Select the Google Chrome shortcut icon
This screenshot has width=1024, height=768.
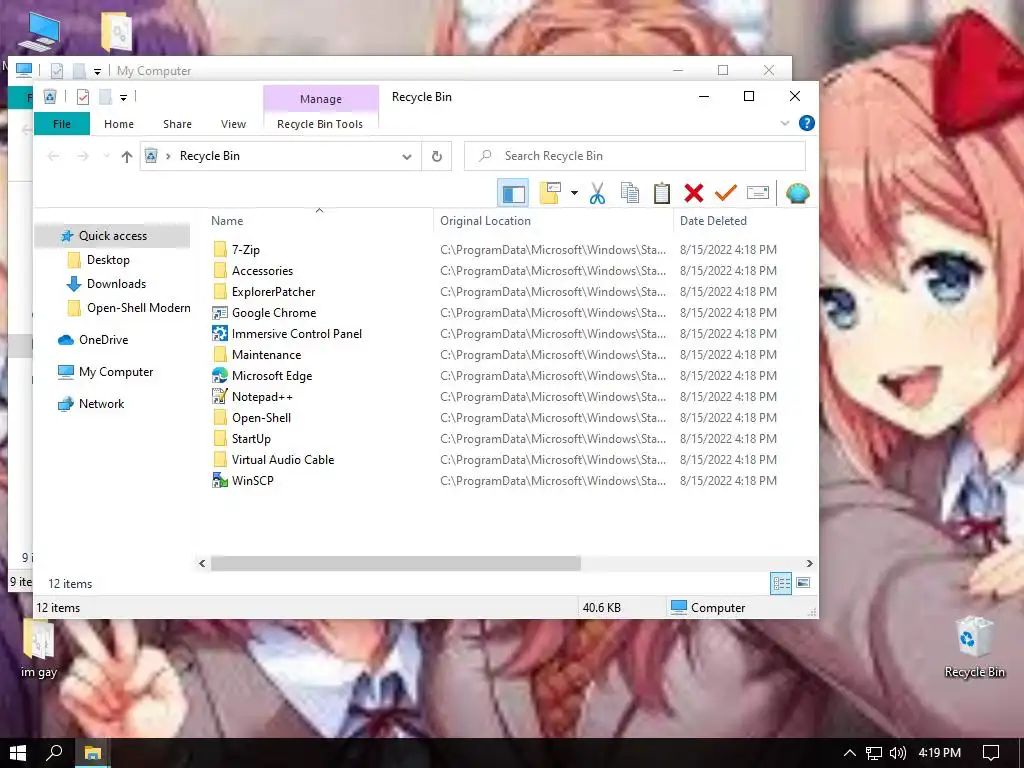[220, 313]
